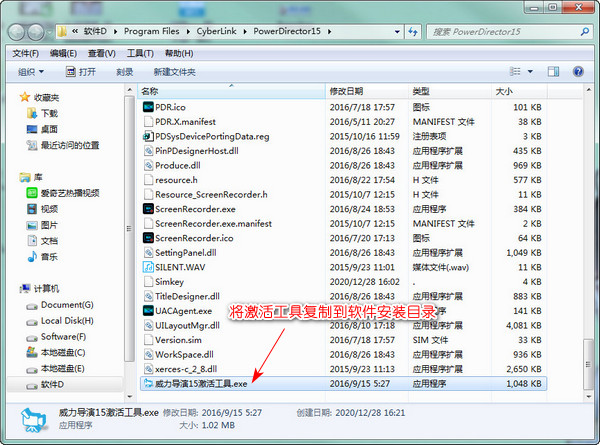Image resolution: width=600 pixels, height=445 pixels.
Task: Click the 新建文件夹 button
Action: point(174,72)
